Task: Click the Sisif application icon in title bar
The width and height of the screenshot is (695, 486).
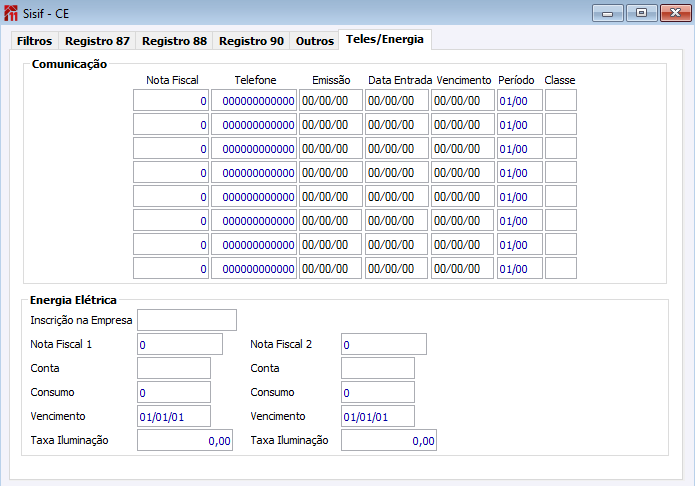Action: tap(11, 13)
